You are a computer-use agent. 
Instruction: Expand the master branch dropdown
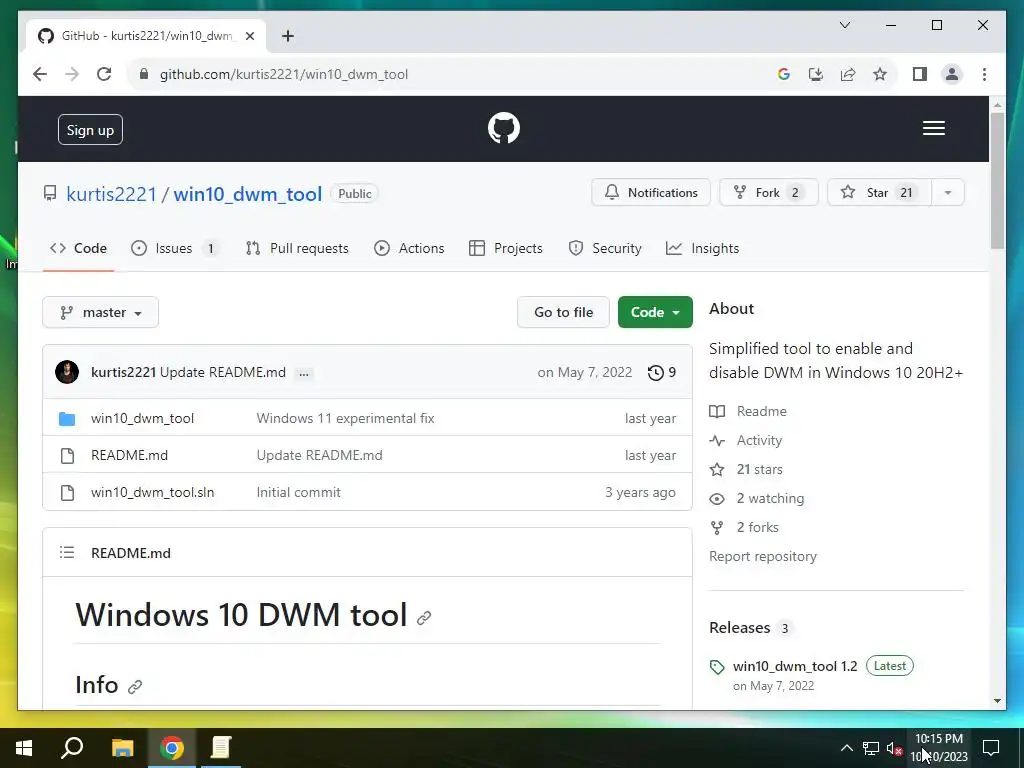101,312
